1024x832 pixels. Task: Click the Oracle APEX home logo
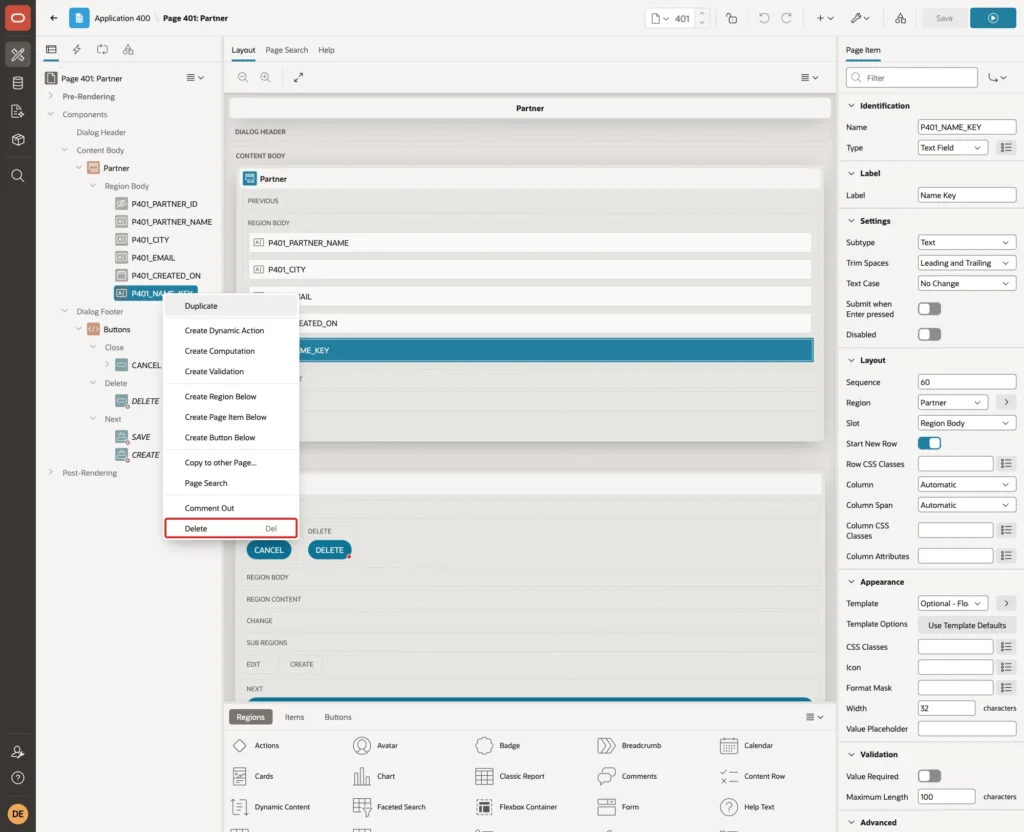(18, 18)
